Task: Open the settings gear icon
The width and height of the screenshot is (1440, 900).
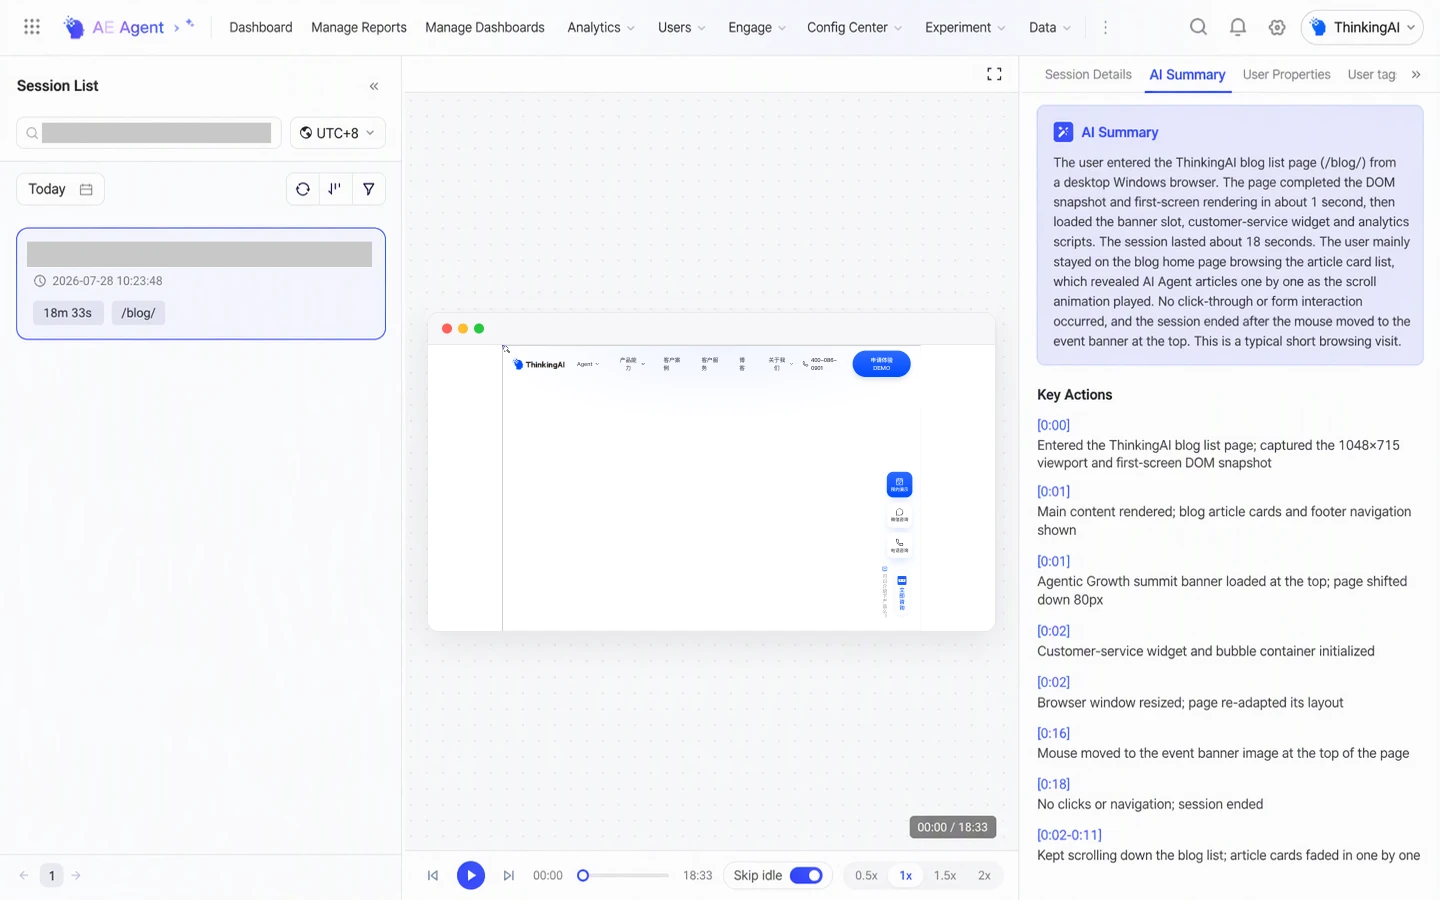Action: pos(1277,27)
